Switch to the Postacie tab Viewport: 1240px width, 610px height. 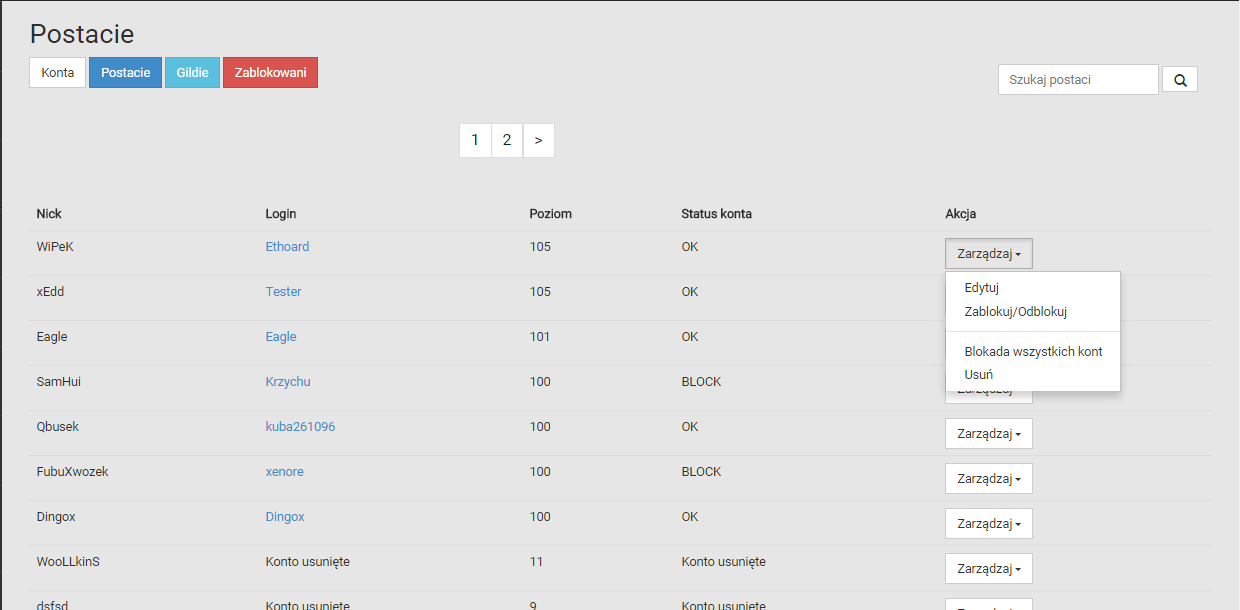click(125, 73)
